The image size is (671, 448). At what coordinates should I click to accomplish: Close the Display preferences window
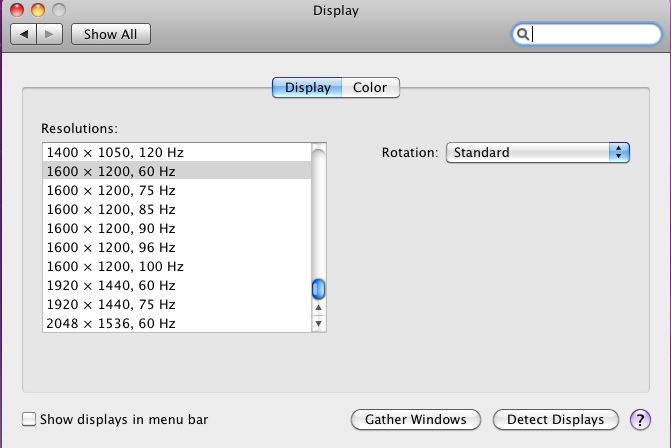click(x=17, y=9)
